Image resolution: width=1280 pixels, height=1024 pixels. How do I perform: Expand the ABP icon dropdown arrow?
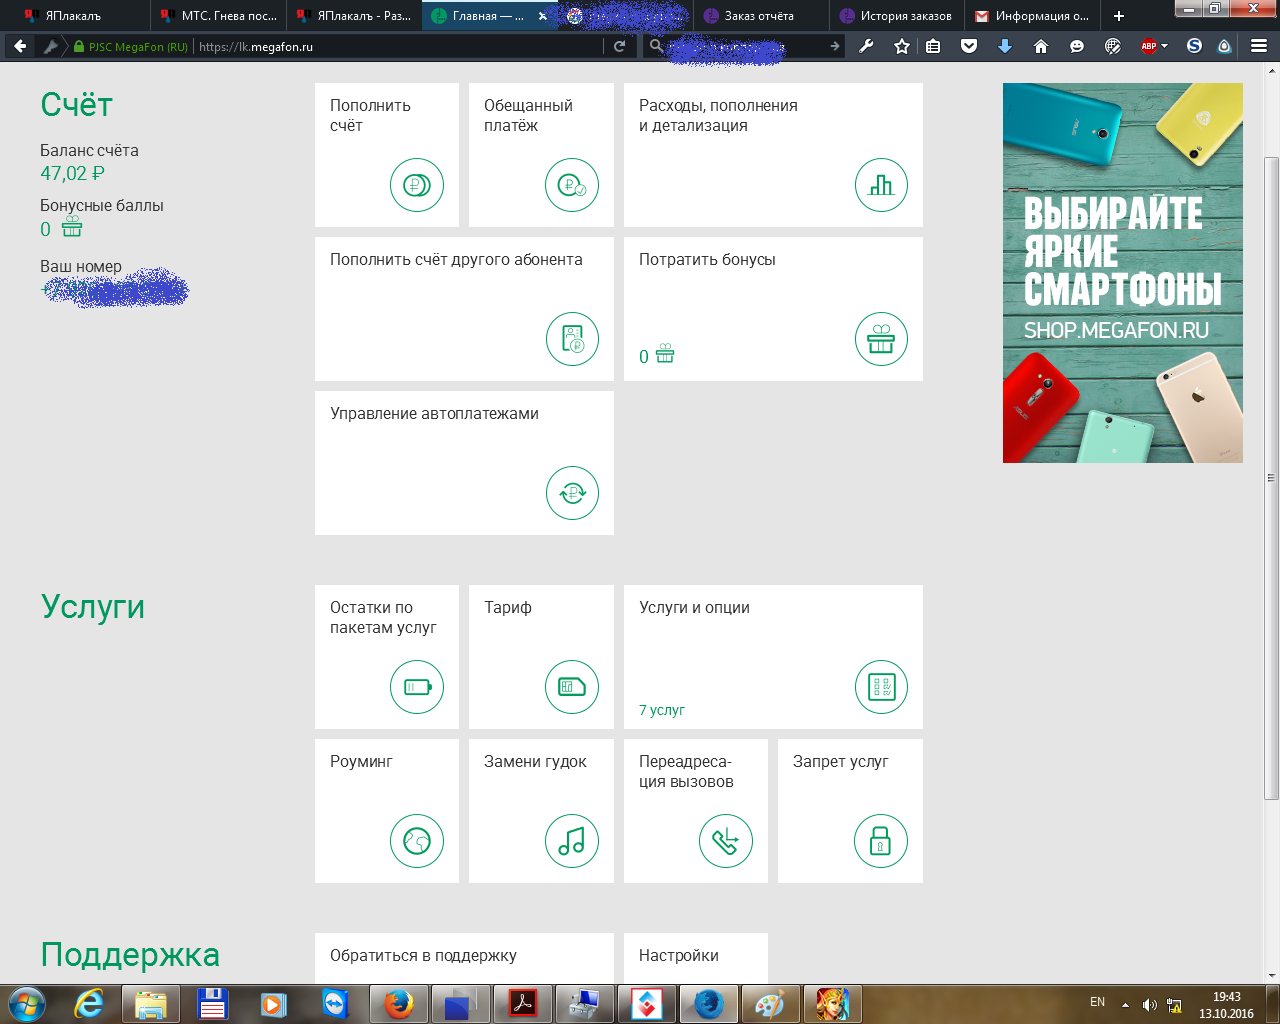click(1165, 46)
